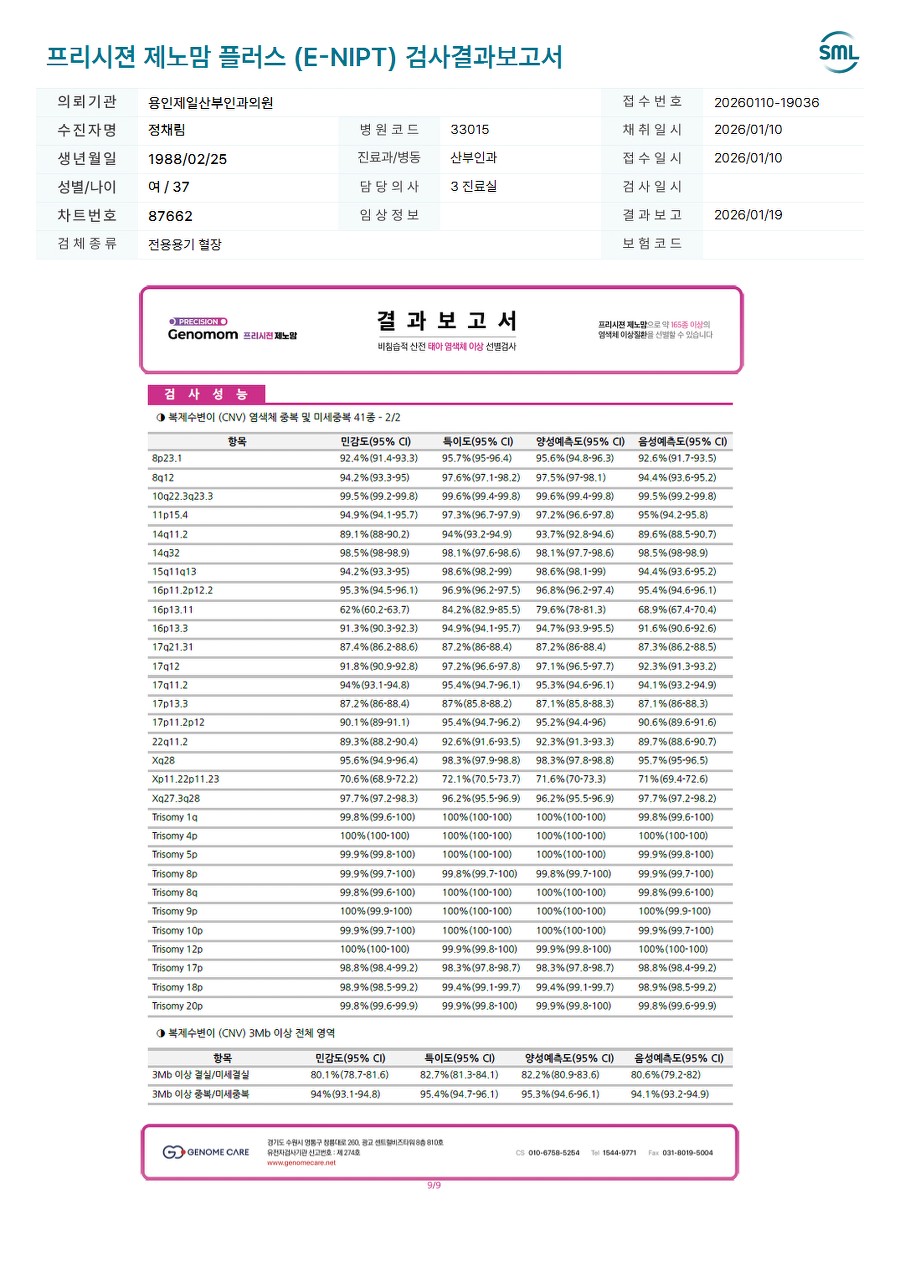Click the page number 9/9
This screenshot has height=1271, width=900.
coord(434,1185)
